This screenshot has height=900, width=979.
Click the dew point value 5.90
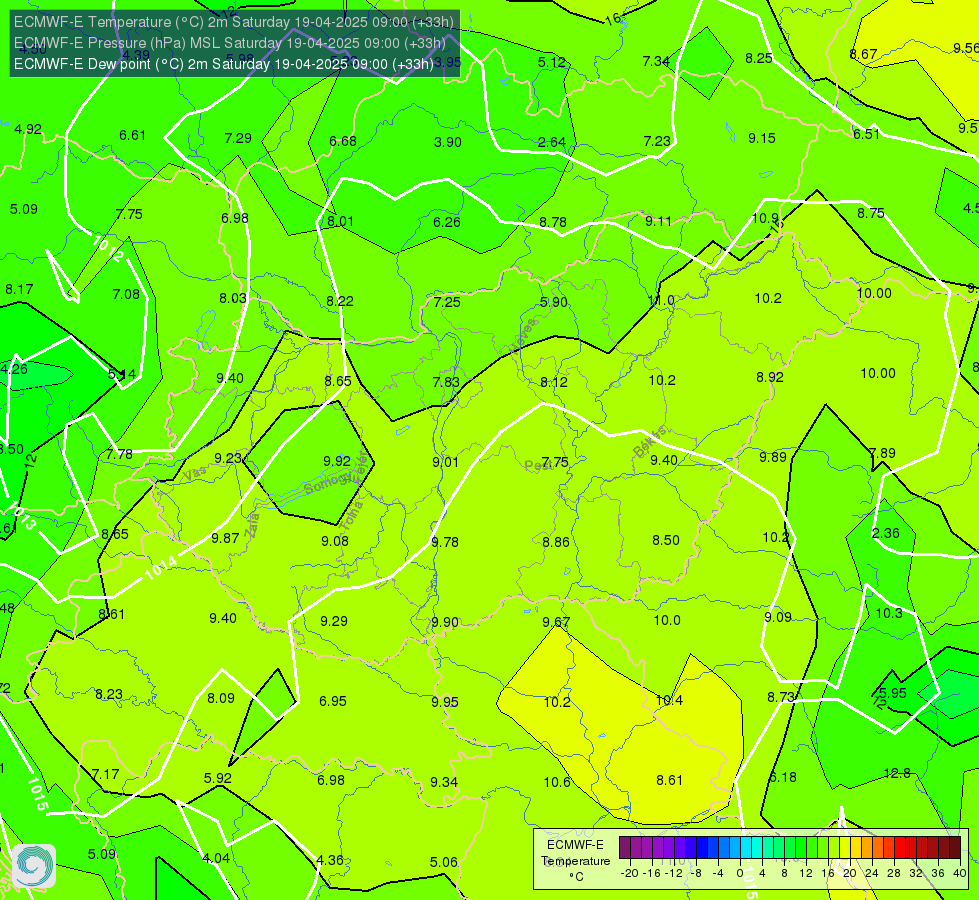pos(554,302)
